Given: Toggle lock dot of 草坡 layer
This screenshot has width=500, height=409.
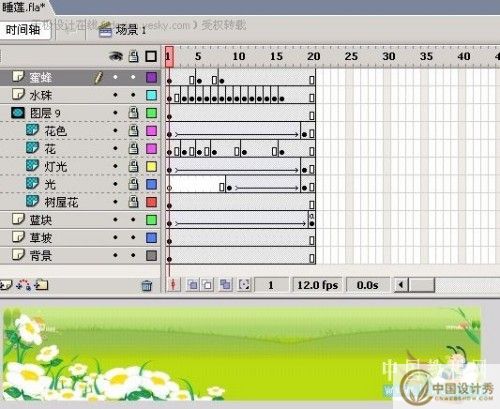Looking at the screenshot, I should 133,237.
